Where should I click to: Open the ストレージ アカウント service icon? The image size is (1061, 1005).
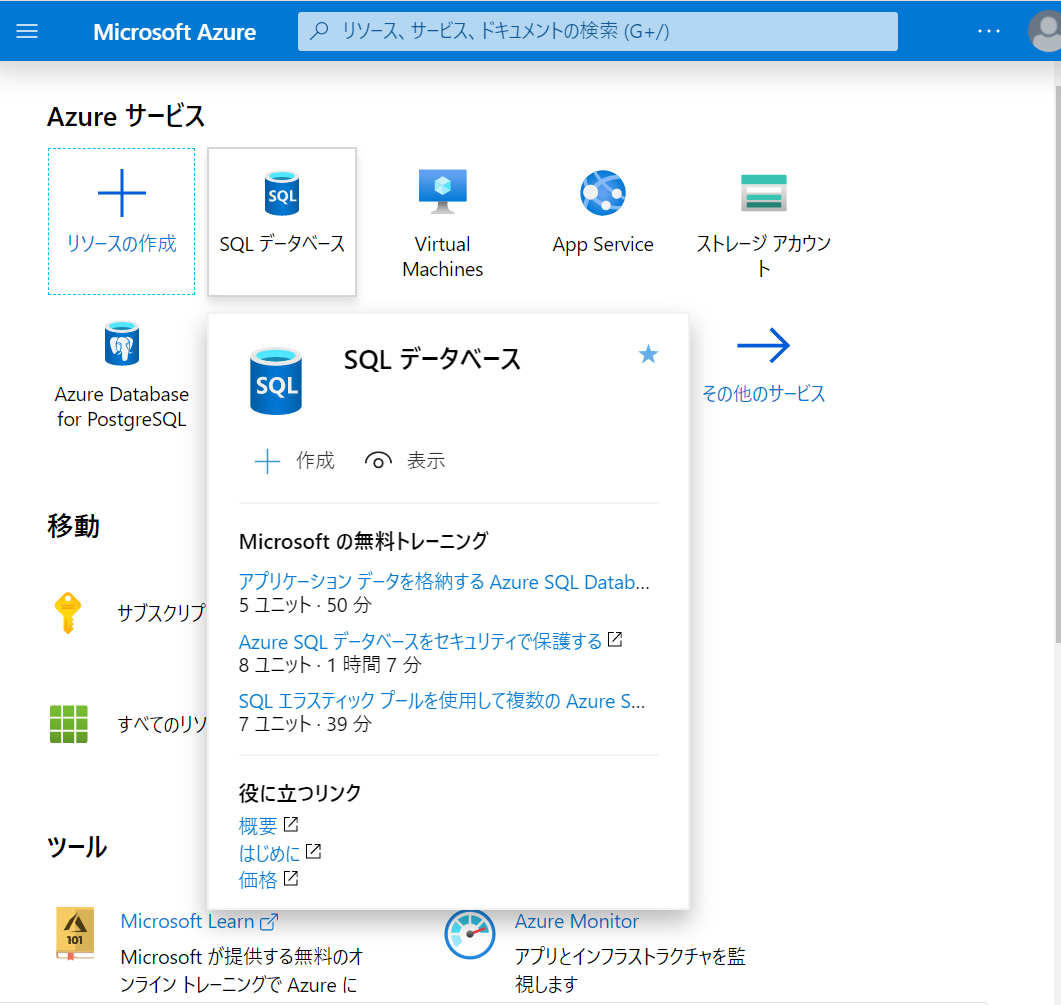[763, 192]
